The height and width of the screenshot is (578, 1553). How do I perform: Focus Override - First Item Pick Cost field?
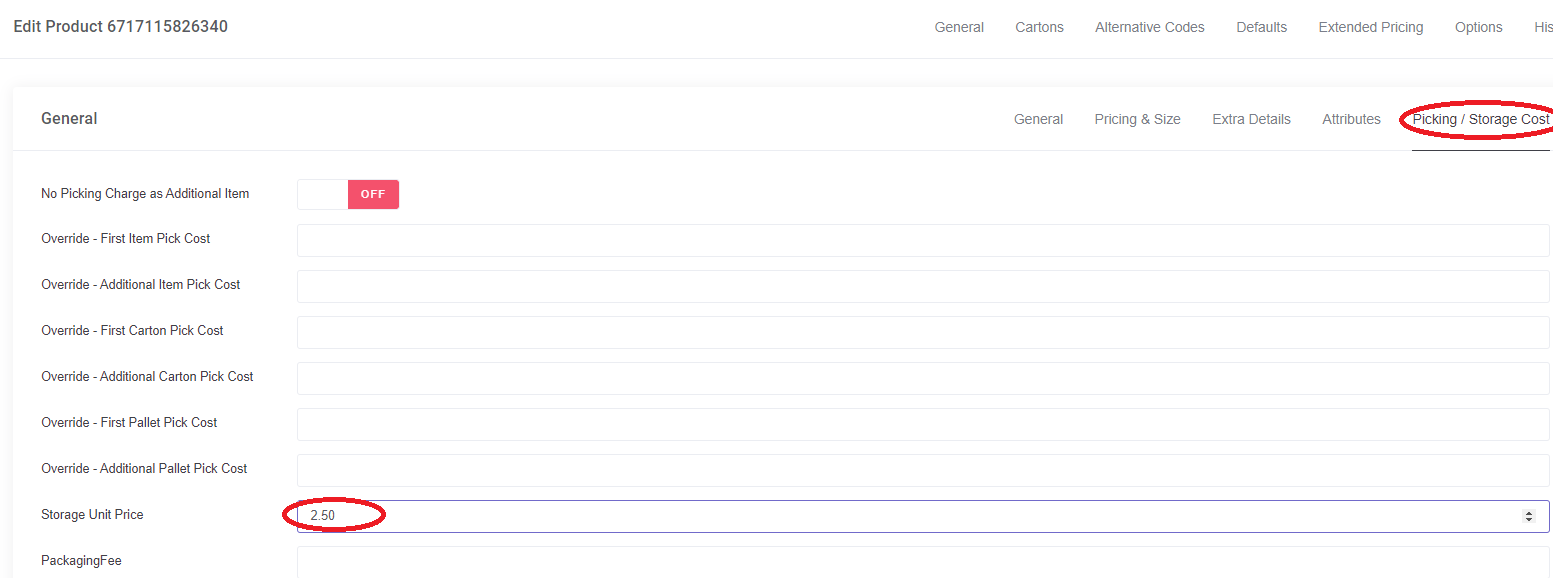(x=923, y=240)
